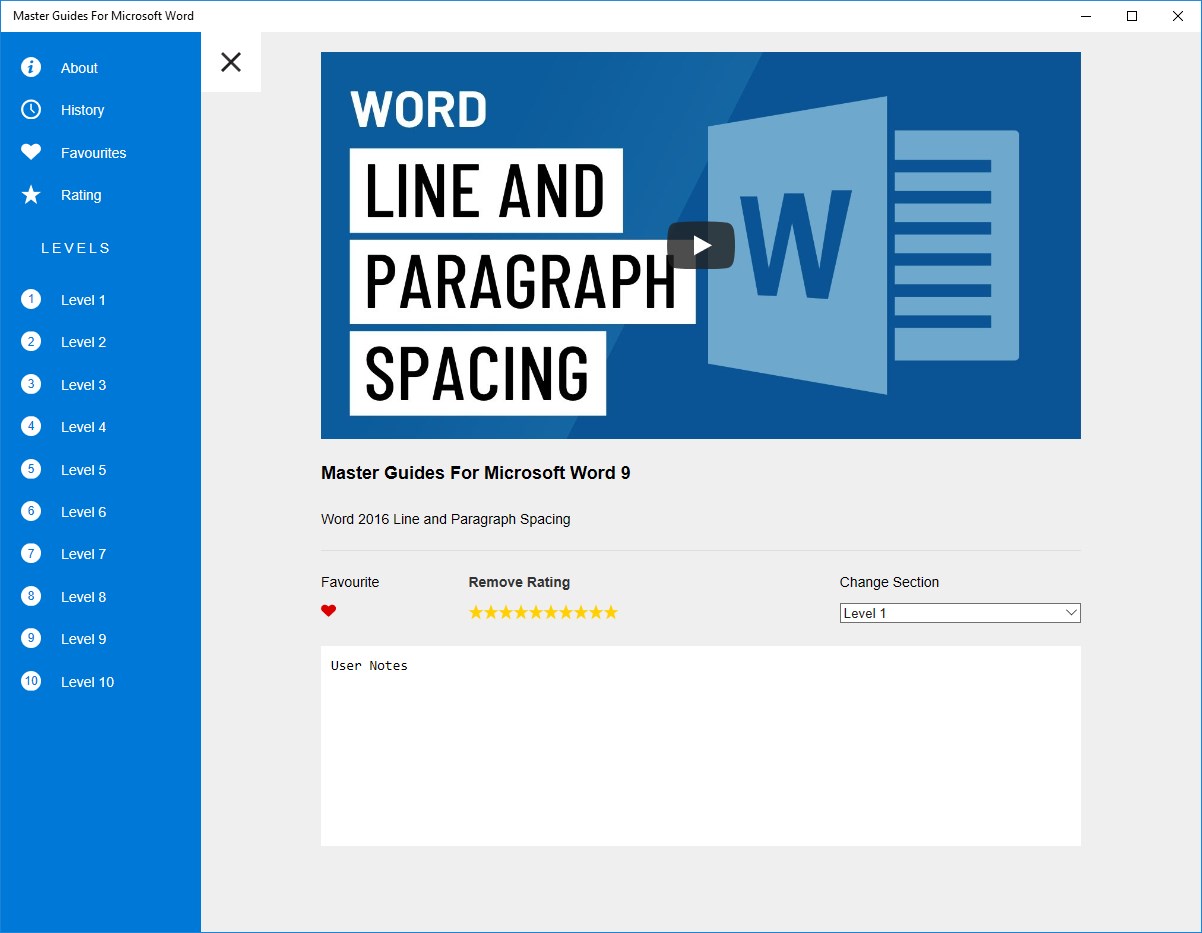Set rating to the first star
Image resolution: width=1202 pixels, height=933 pixels.
pos(476,612)
